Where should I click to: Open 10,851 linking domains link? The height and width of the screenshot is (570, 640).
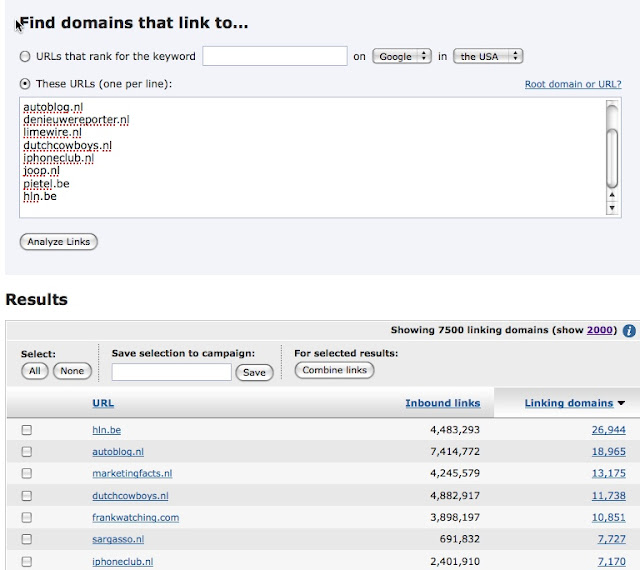coord(609,517)
